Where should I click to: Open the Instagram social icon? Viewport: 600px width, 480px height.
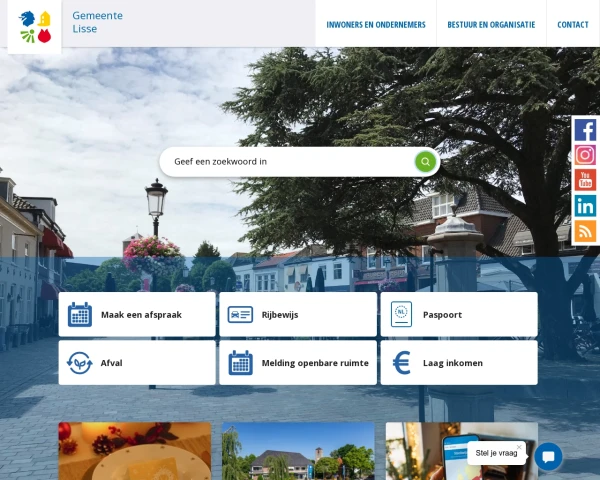point(585,155)
